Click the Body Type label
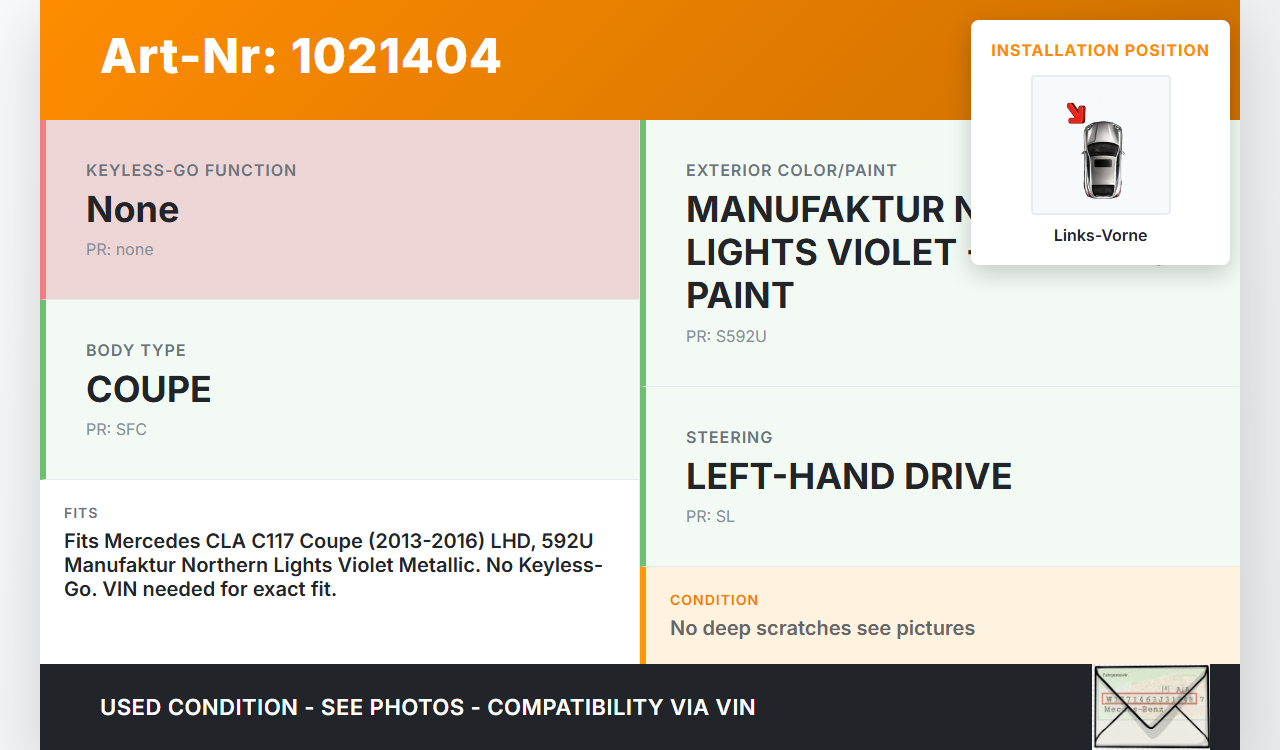This screenshot has width=1280, height=750. [136, 351]
